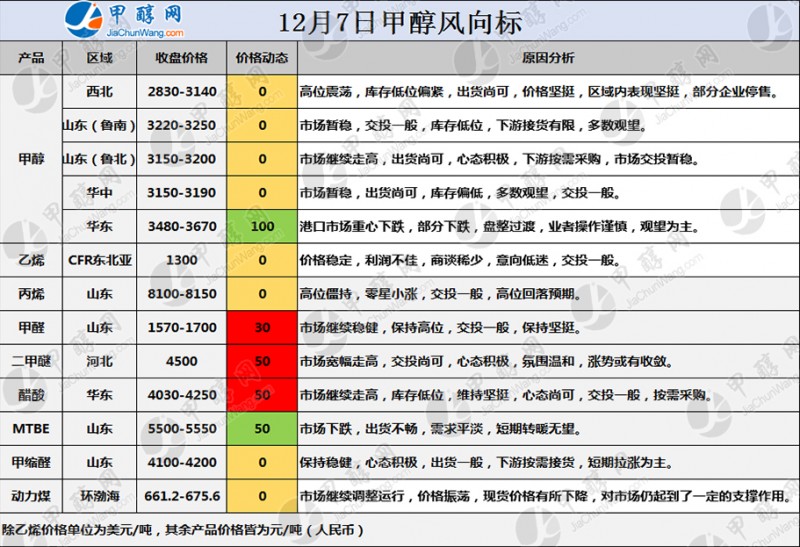This screenshot has height=547, width=800.
Task: Select the 甲醛 product cell
Action: click(31, 328)
